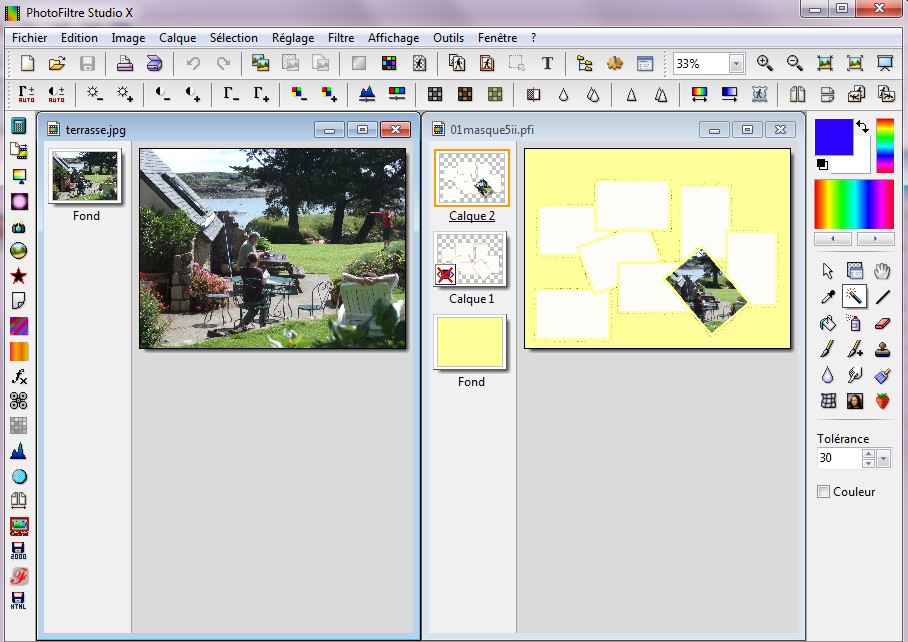Click the Print icon

click(125, 63)
